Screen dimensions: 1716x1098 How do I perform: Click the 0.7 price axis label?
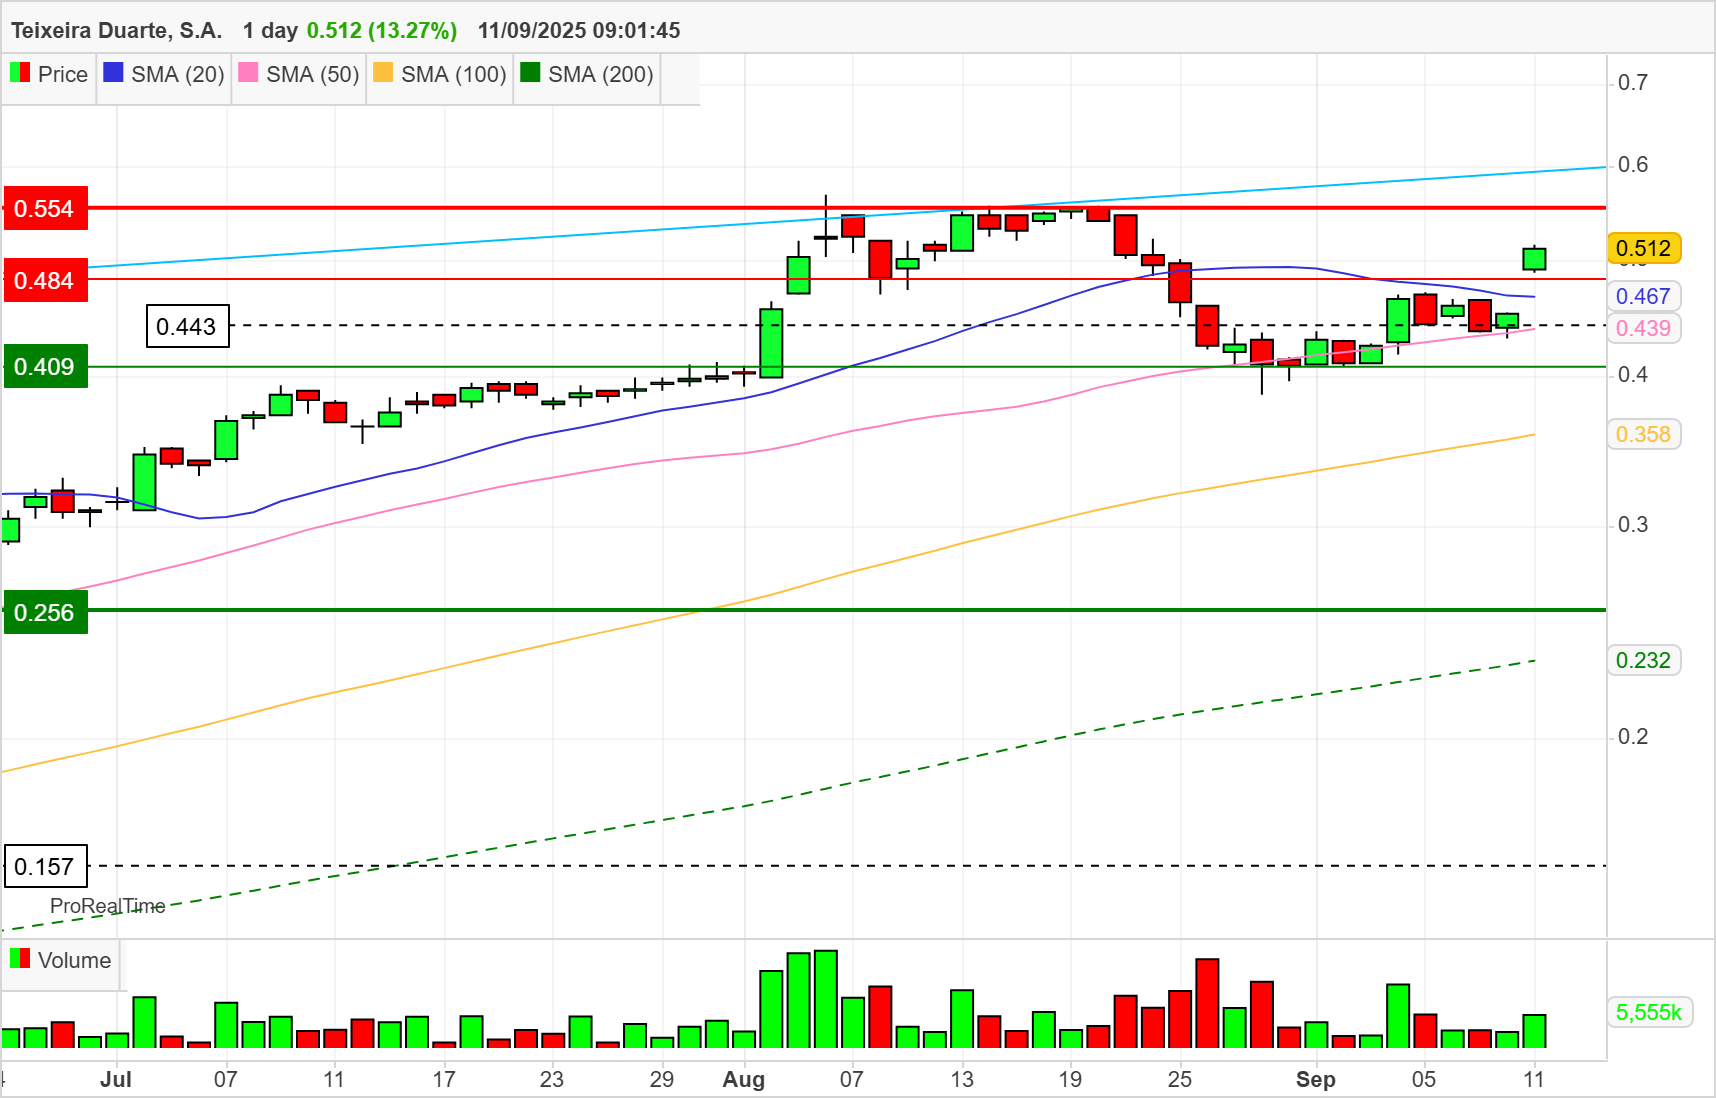[1633, 82]
